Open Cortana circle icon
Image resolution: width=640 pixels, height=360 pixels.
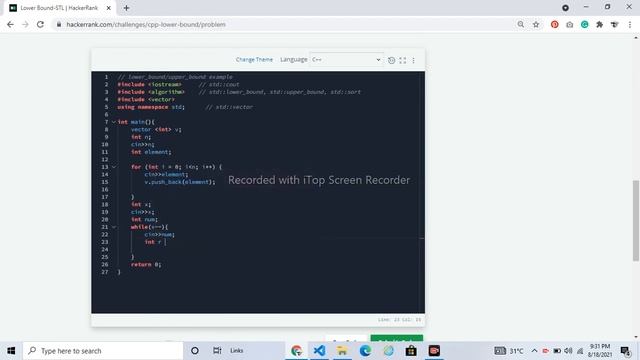[x=195, y=351]
